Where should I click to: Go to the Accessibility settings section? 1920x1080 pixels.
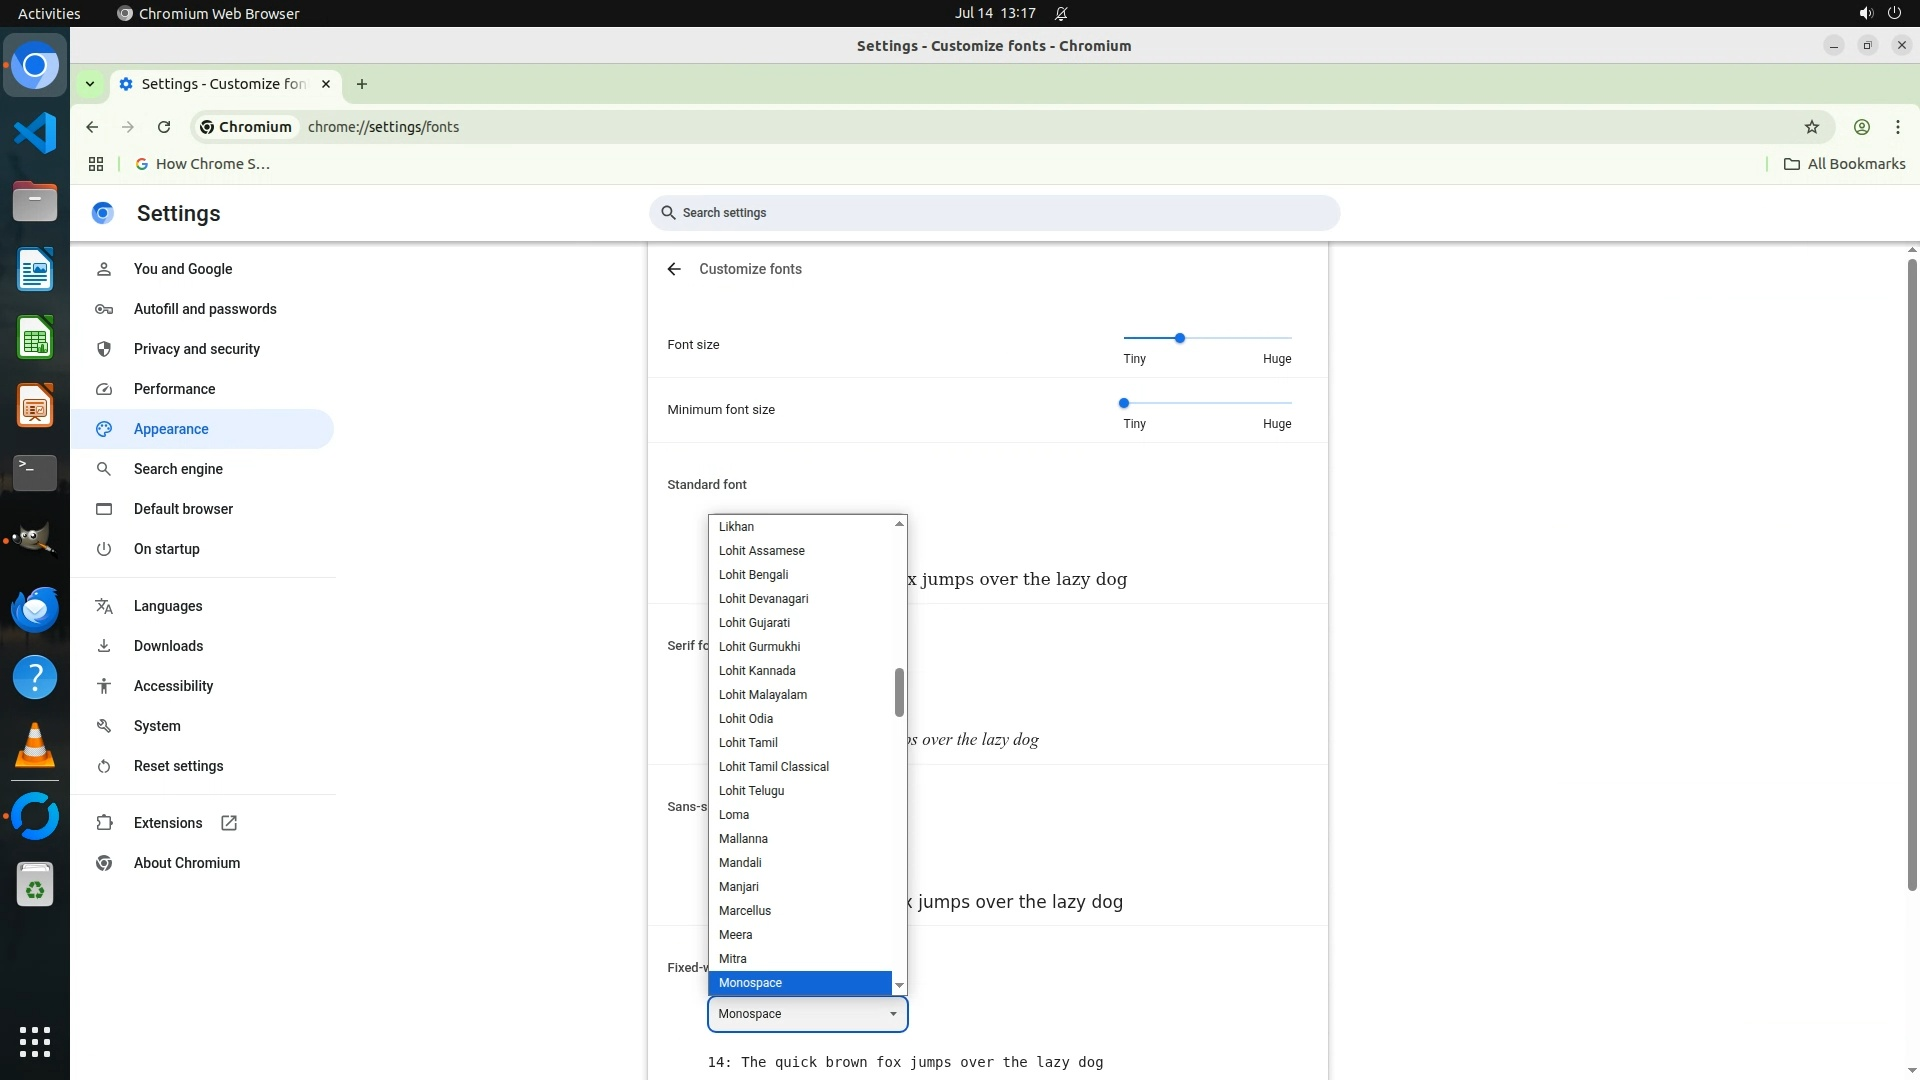click(173, 686)
